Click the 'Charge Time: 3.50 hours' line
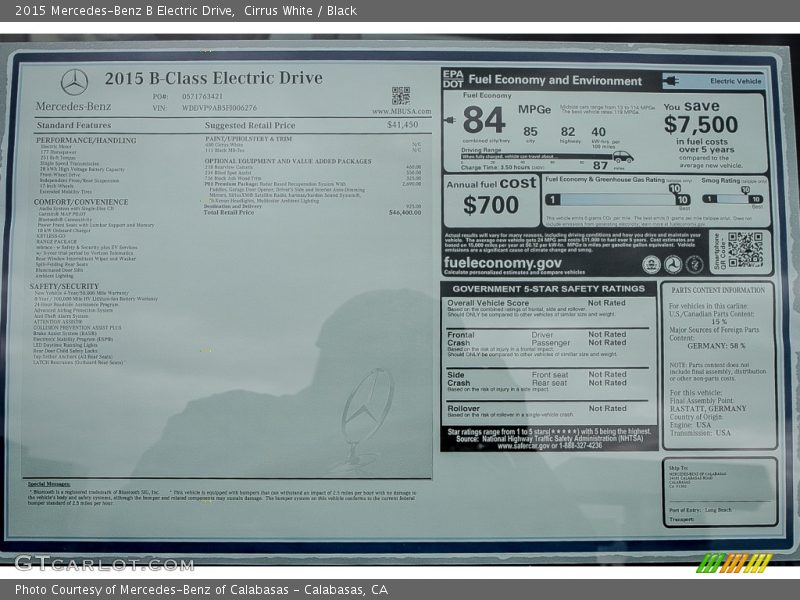Viewport: 800px width, 600px height. tap(503, 167)
